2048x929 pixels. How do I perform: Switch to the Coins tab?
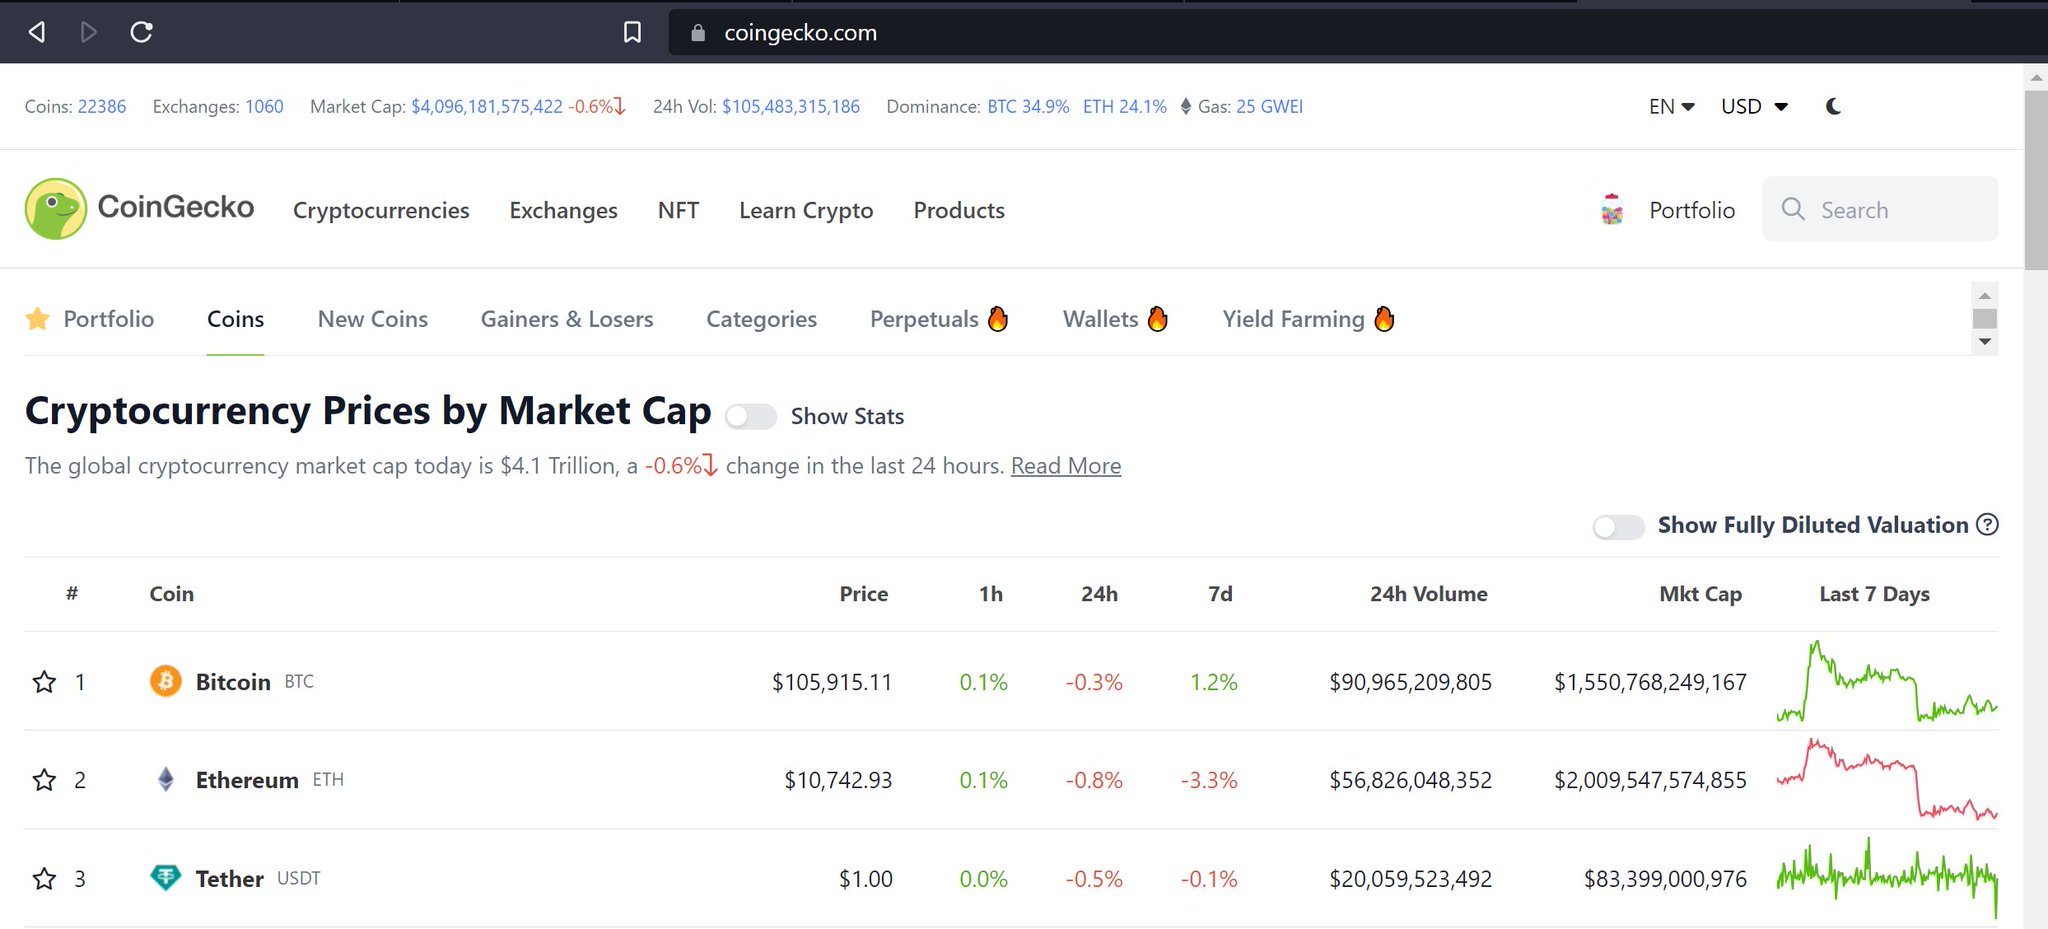click(235, 319)
